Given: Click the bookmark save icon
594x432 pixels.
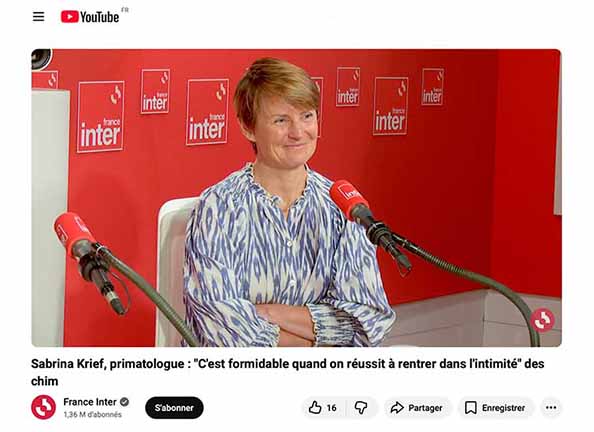Looking at the screenshot, I should [x=471, y=408].
